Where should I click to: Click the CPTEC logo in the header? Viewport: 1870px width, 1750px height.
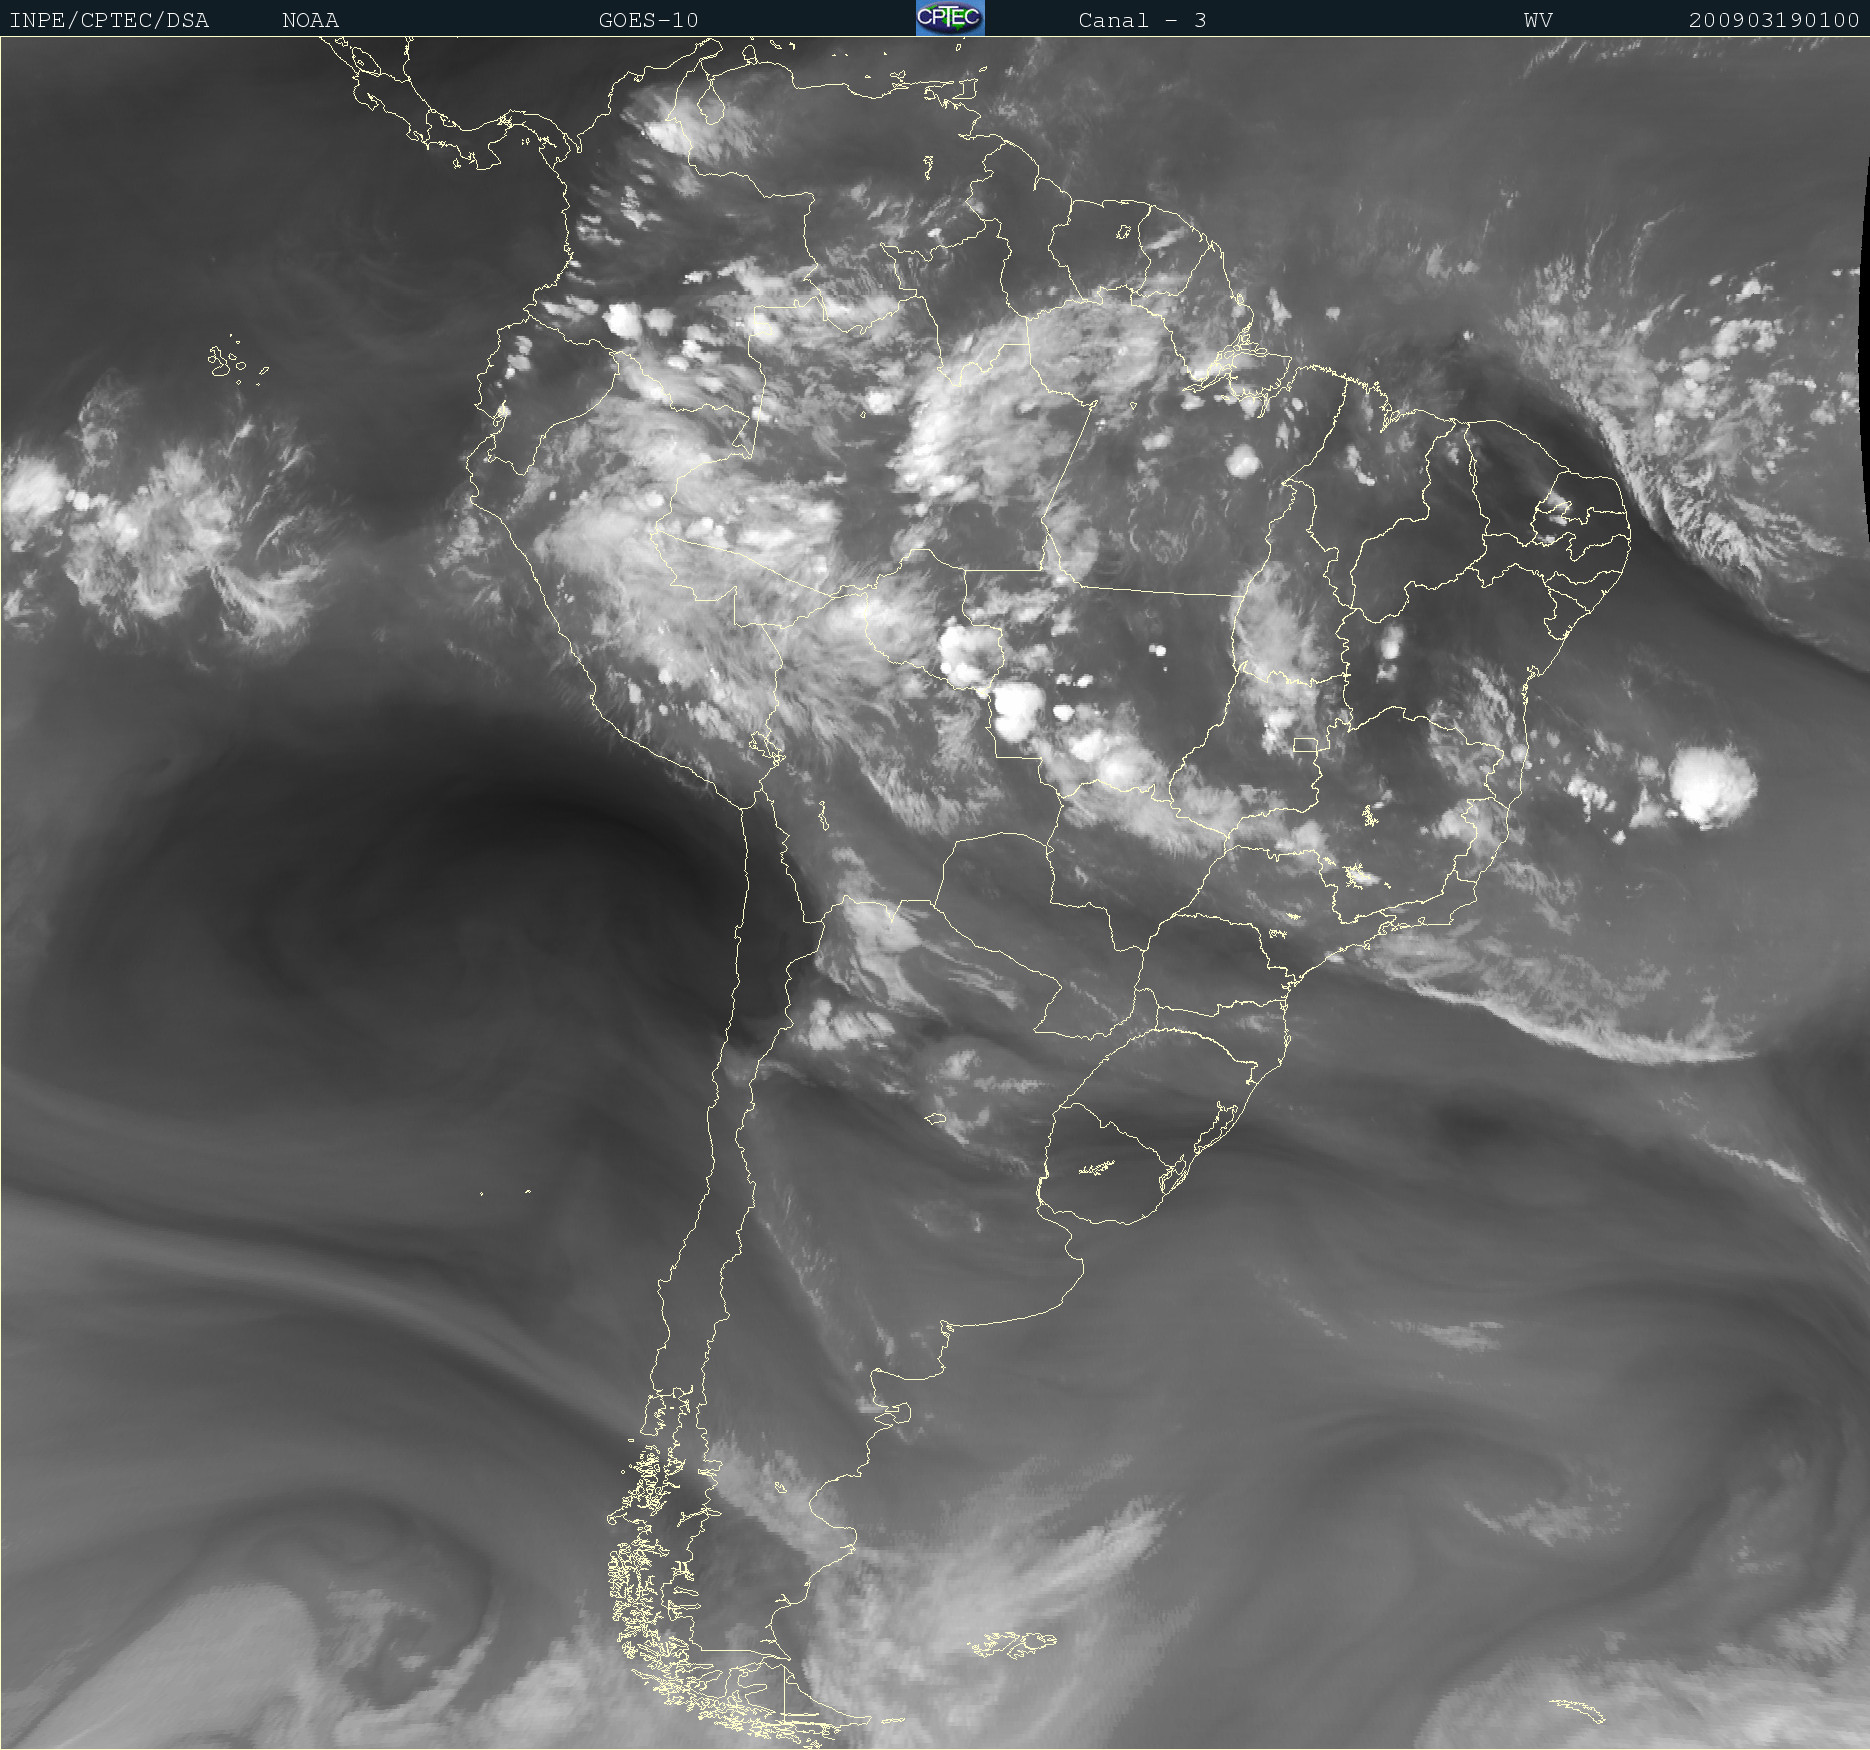[x=950, y=18]
